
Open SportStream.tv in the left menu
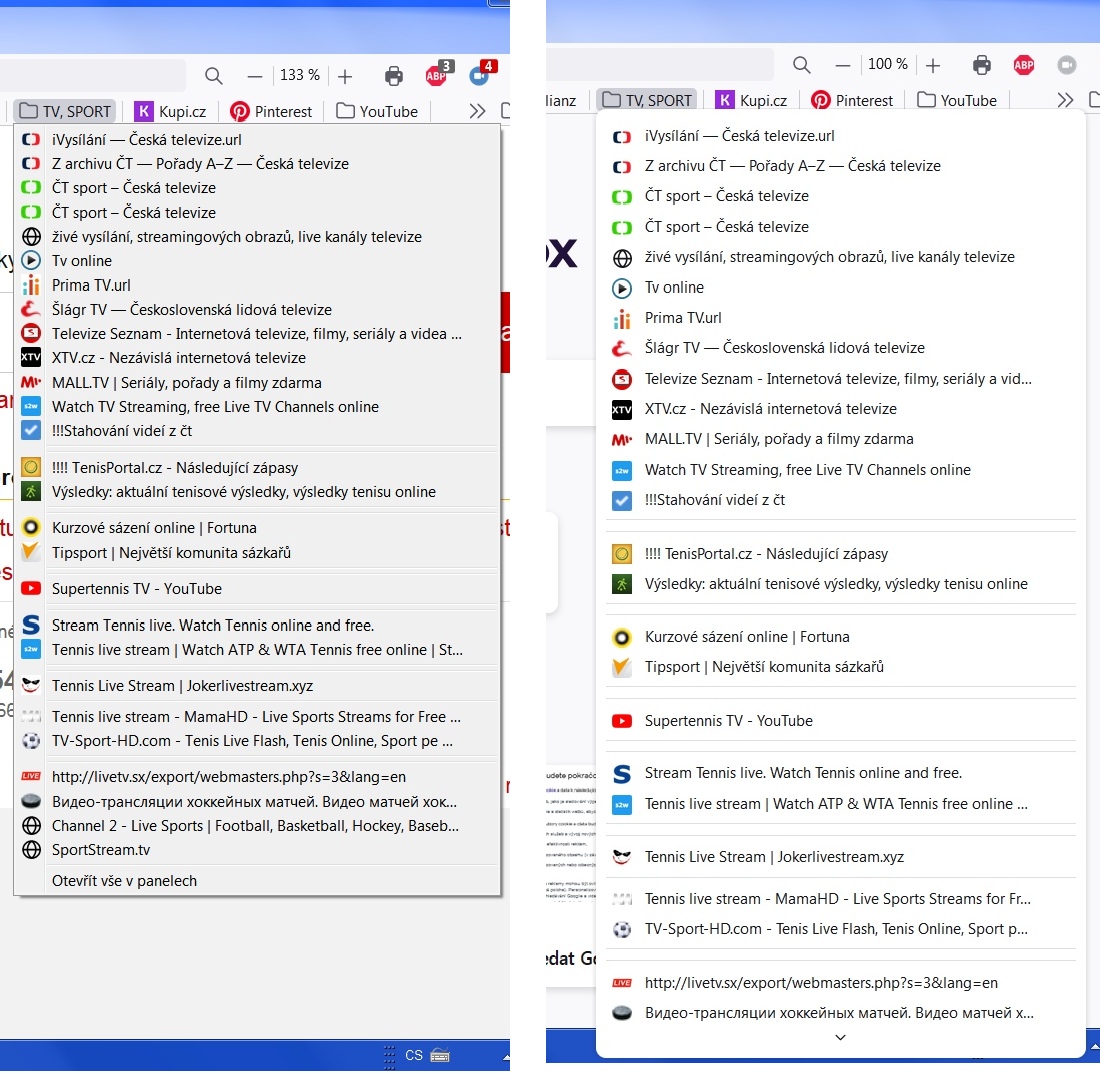(x=257, y=849)
